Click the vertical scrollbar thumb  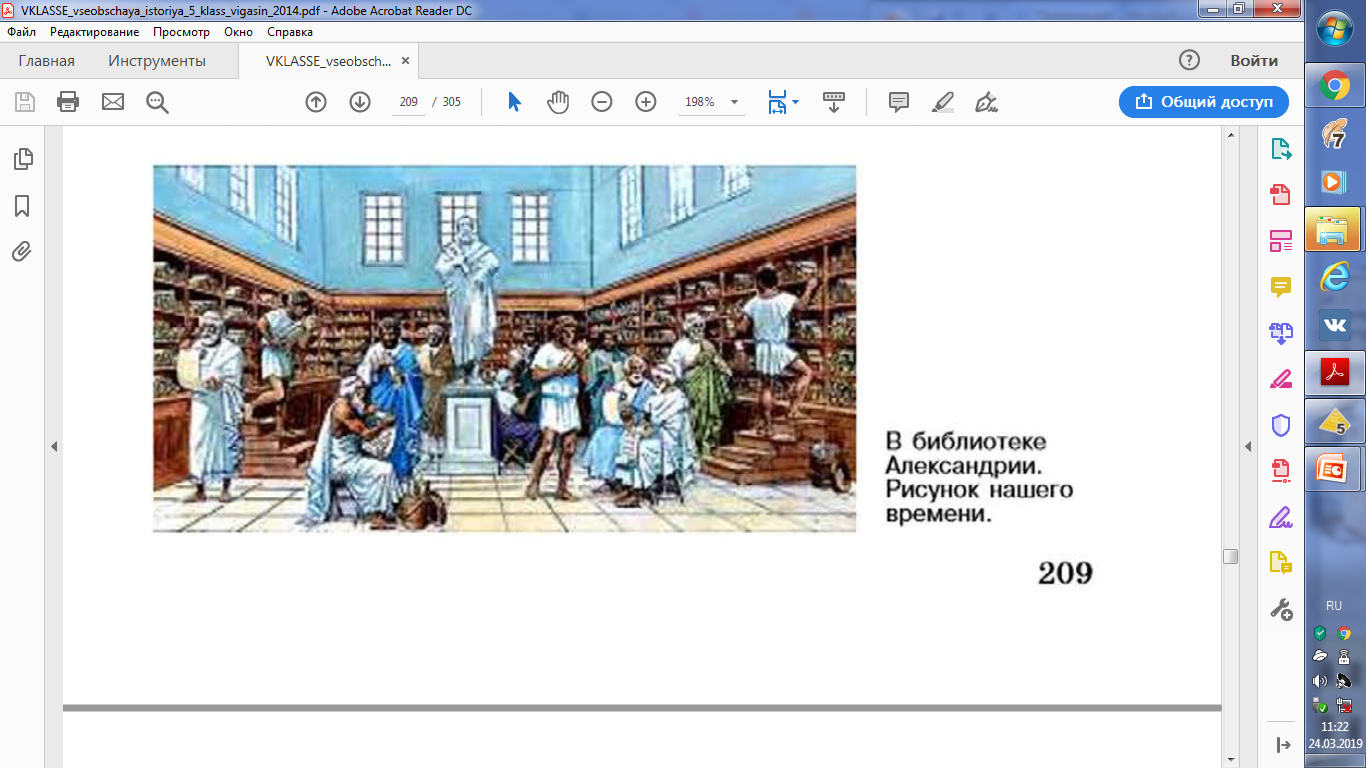click(x=1231, y=556)
